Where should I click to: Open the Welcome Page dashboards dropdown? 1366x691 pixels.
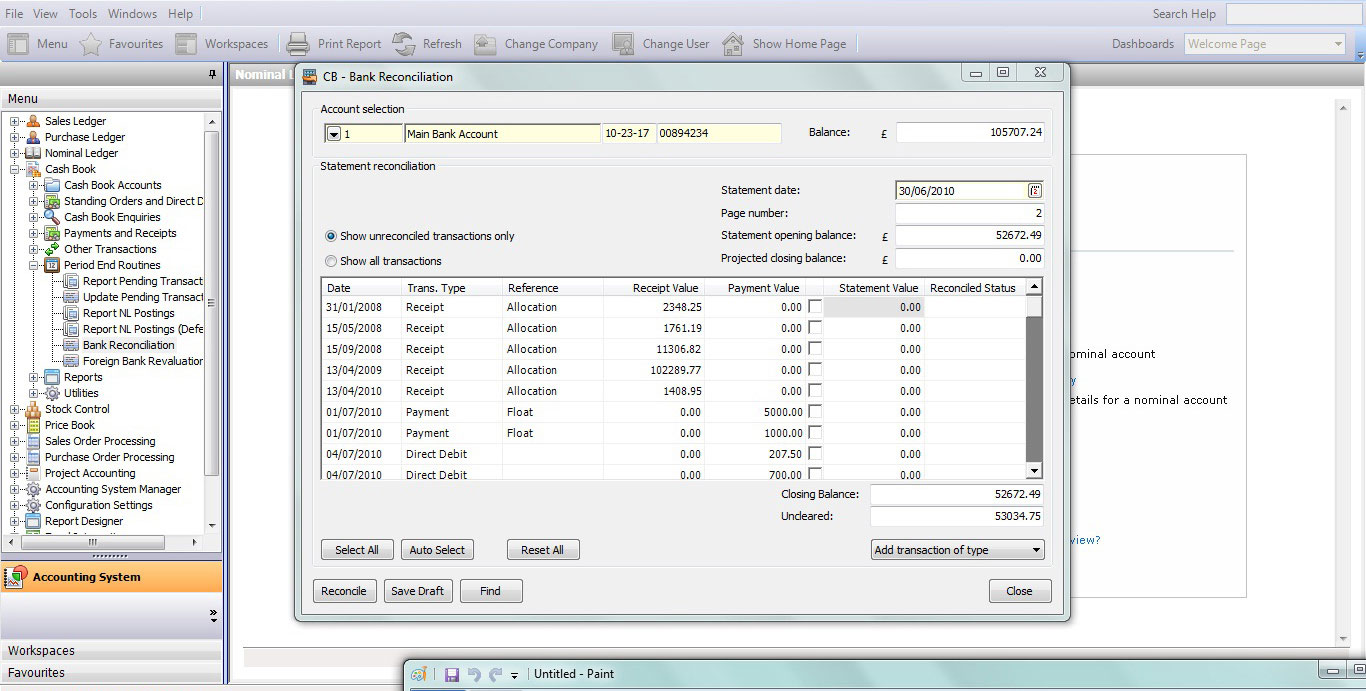coord(1338,44)
